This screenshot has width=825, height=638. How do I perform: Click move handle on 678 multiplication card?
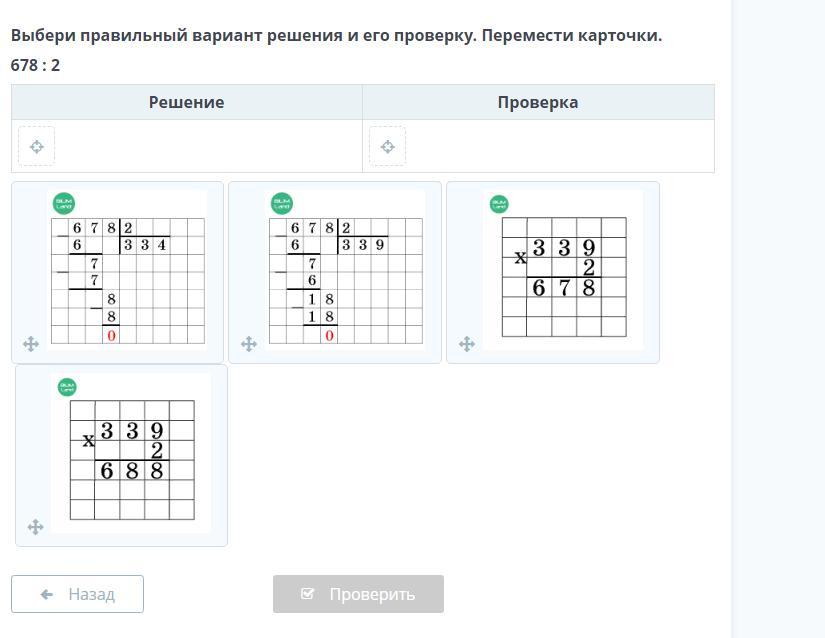click(467, 344)
